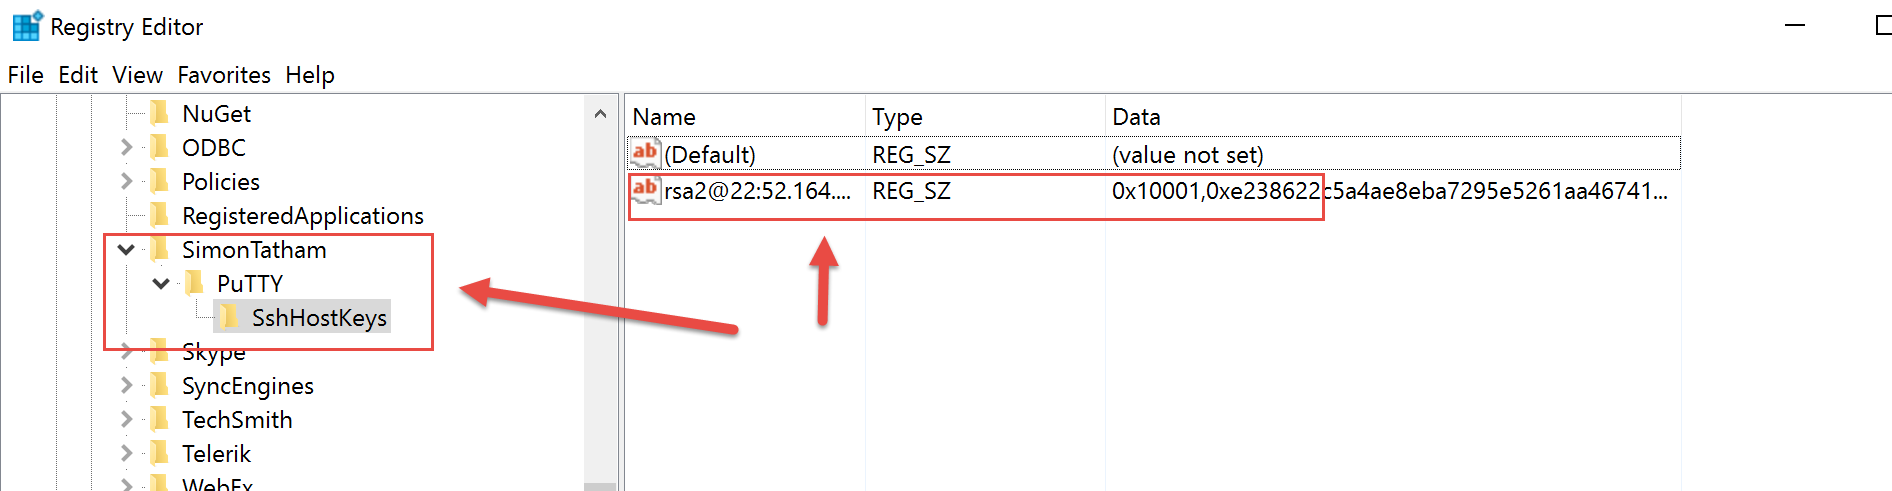
Task: Expand the SyncEngines registry key
Action: coord(126,385)
